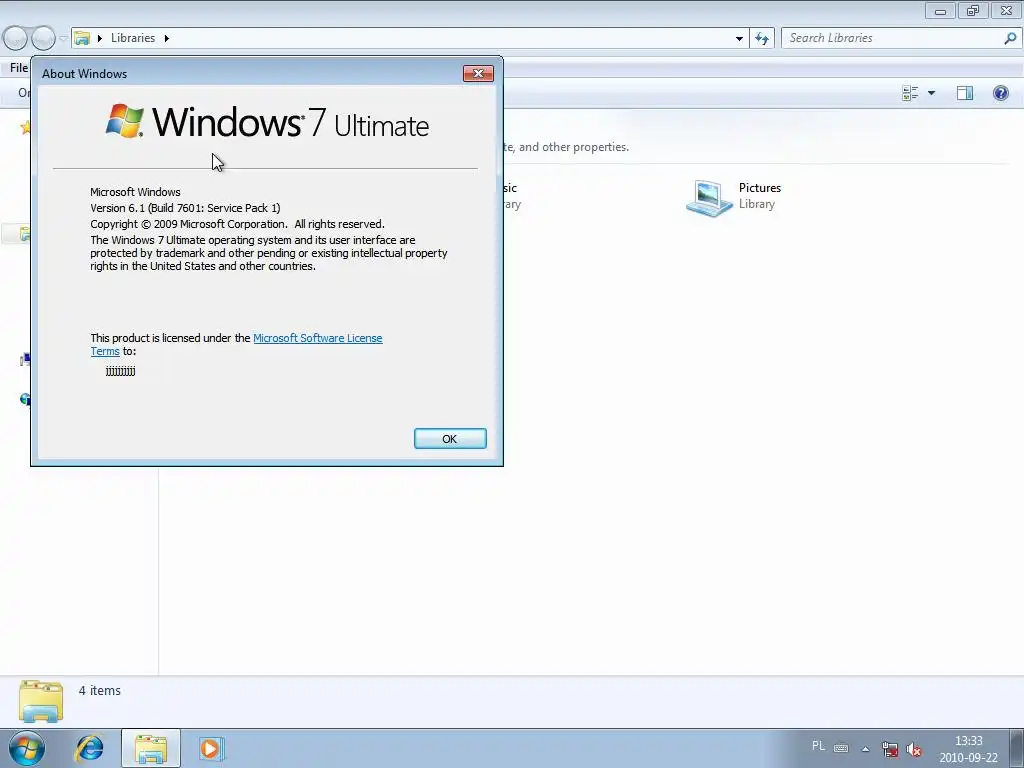Open the Microsoft Software License link
This screenshot has height=768, width=1024.
pos(317,338)
